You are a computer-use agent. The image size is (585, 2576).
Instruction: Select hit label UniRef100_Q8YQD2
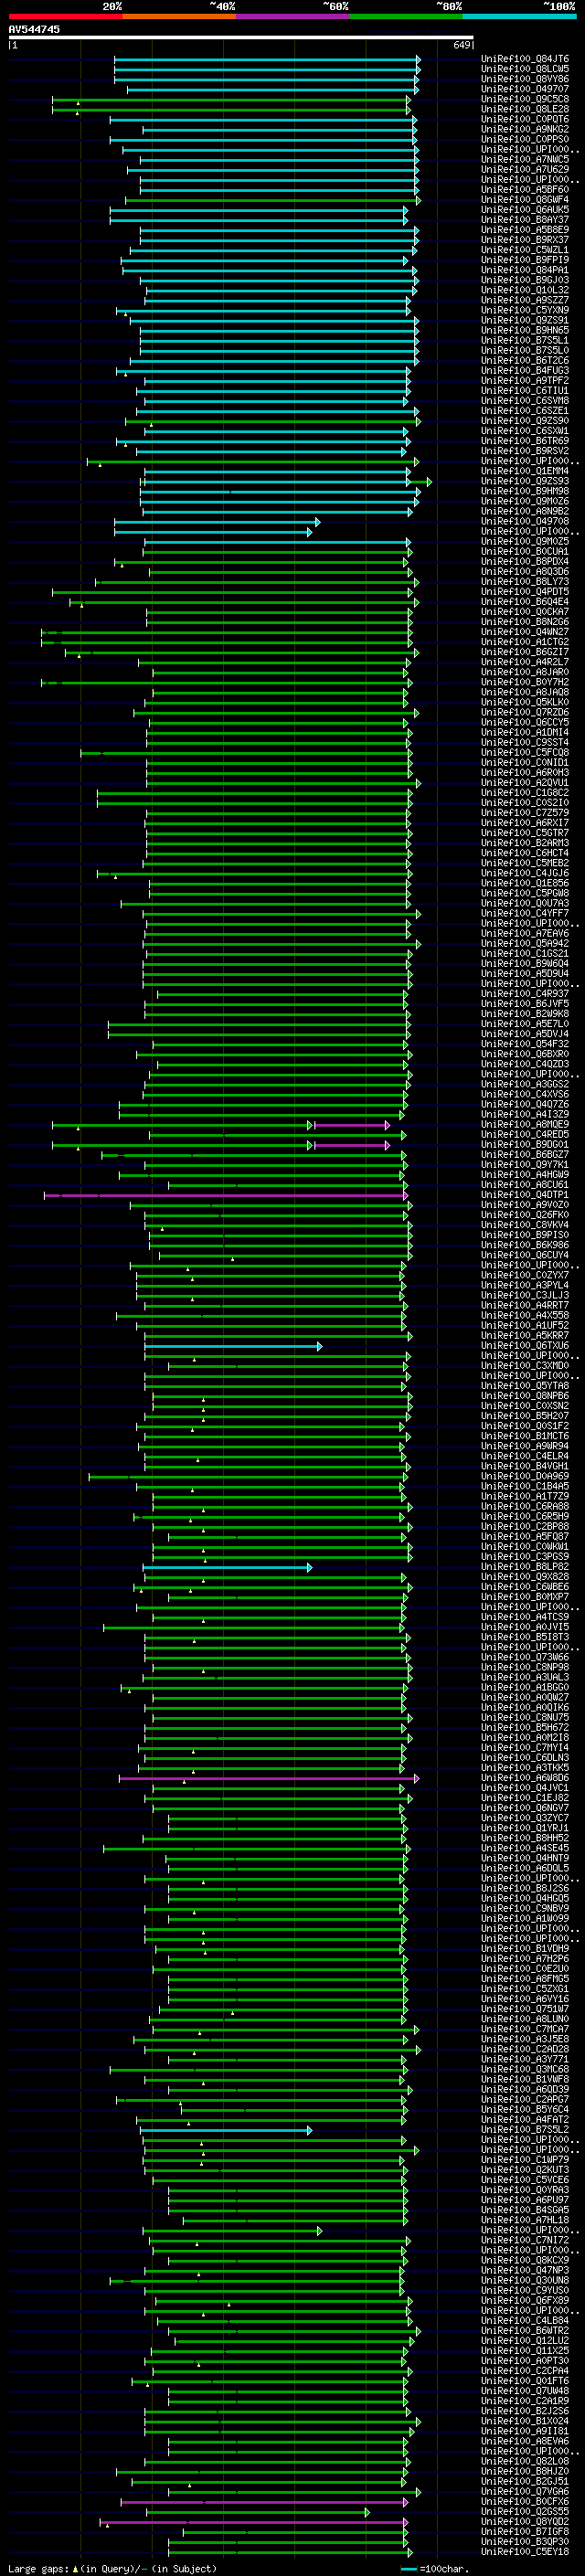point(525,2521)
